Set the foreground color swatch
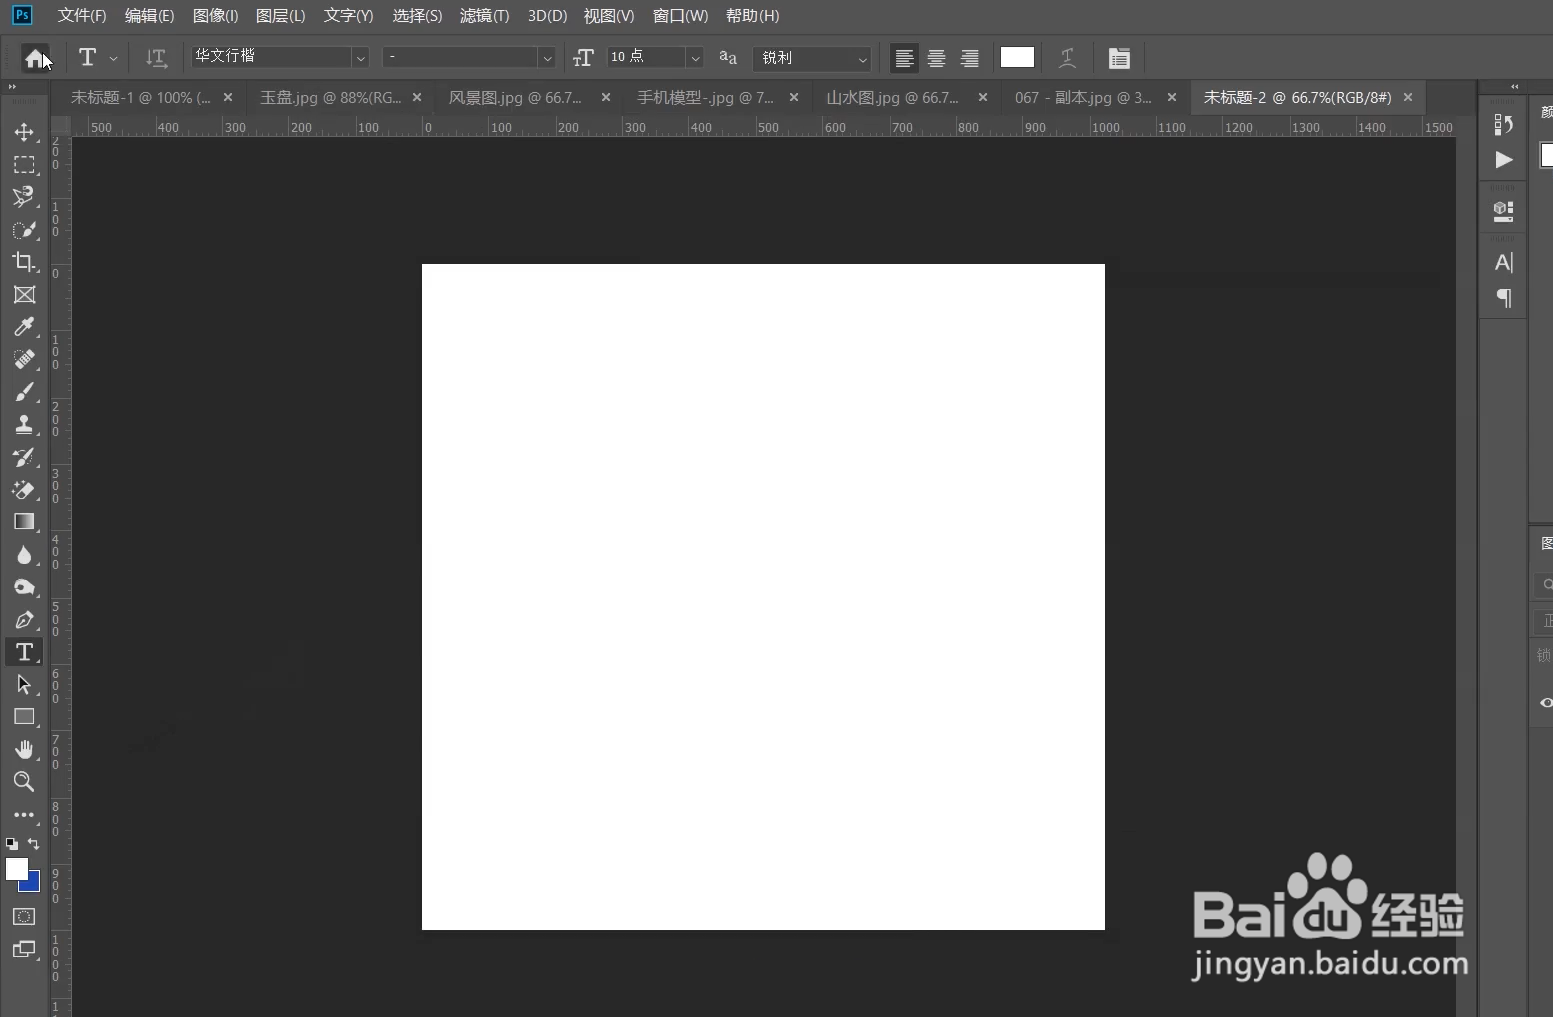The height and width of the screenshot is (1017, 1553). tap(16, 869)
